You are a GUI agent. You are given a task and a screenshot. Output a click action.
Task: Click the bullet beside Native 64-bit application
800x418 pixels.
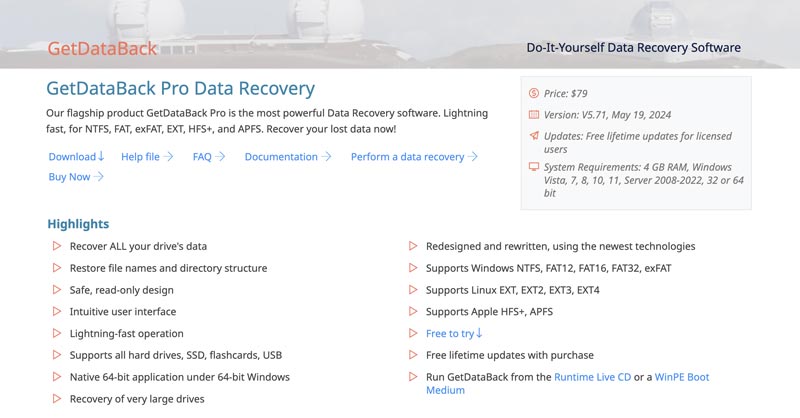pyautogui.click(x=57, y=377)
